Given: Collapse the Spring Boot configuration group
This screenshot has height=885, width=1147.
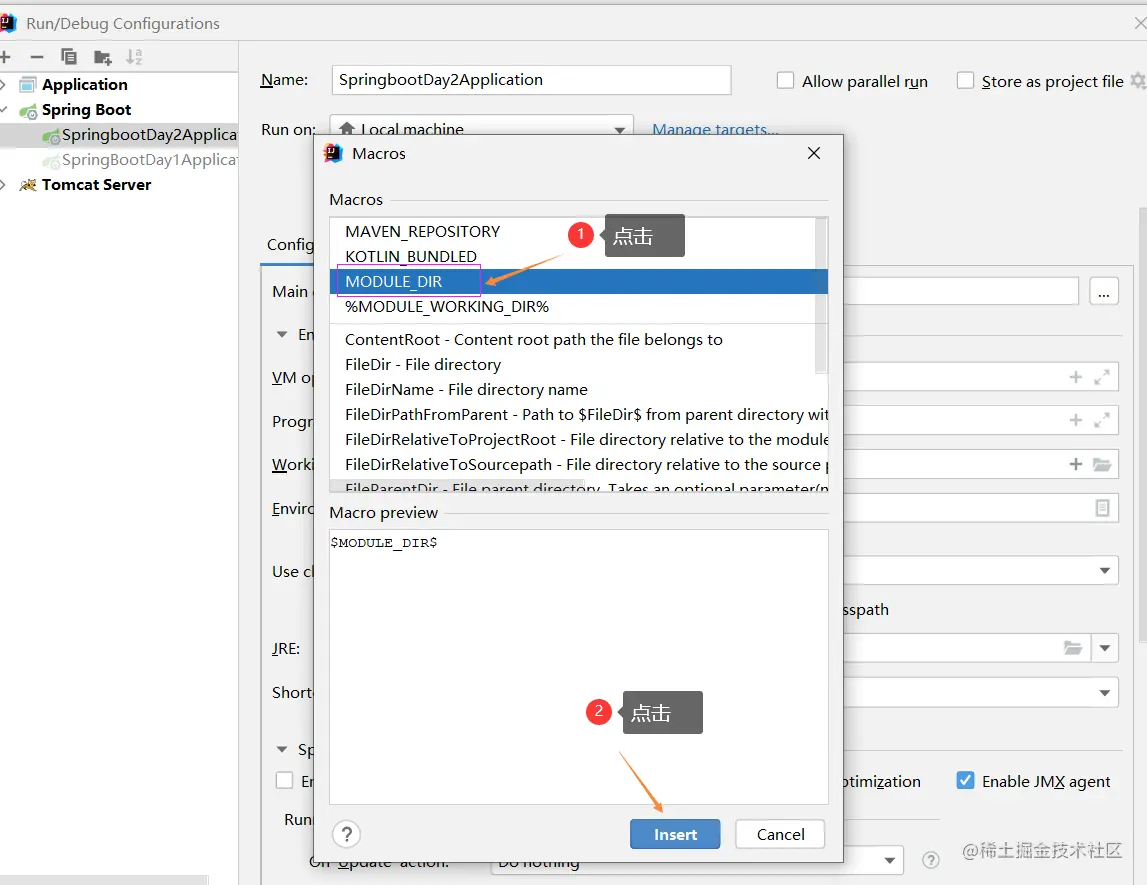Looking at the screenshot, I should pos(3,110).
